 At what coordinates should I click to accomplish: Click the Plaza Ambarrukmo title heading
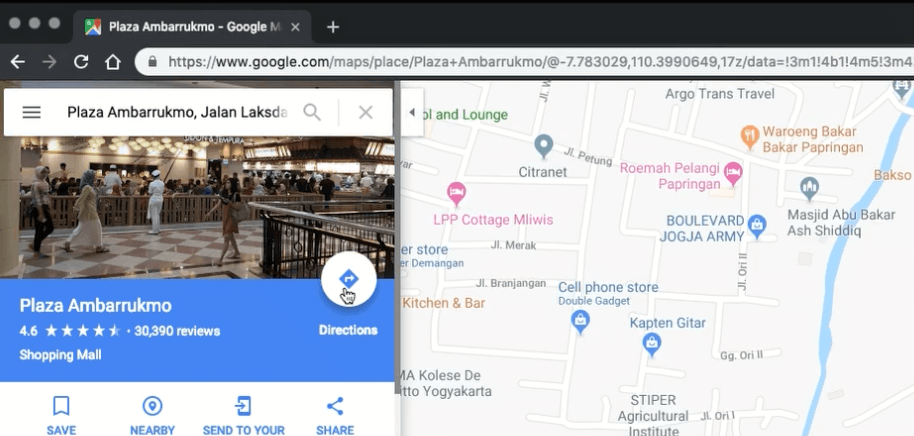click(x=96, y=305)
